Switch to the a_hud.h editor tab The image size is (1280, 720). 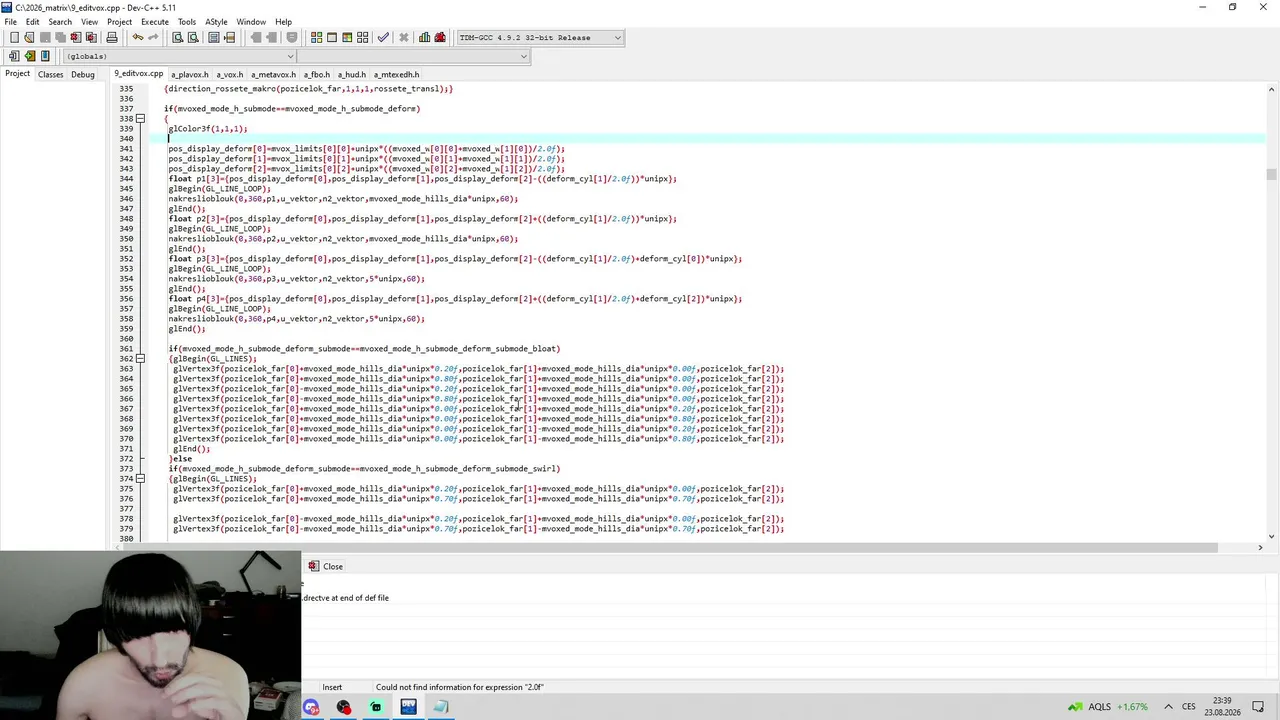(x=351, y=74)
